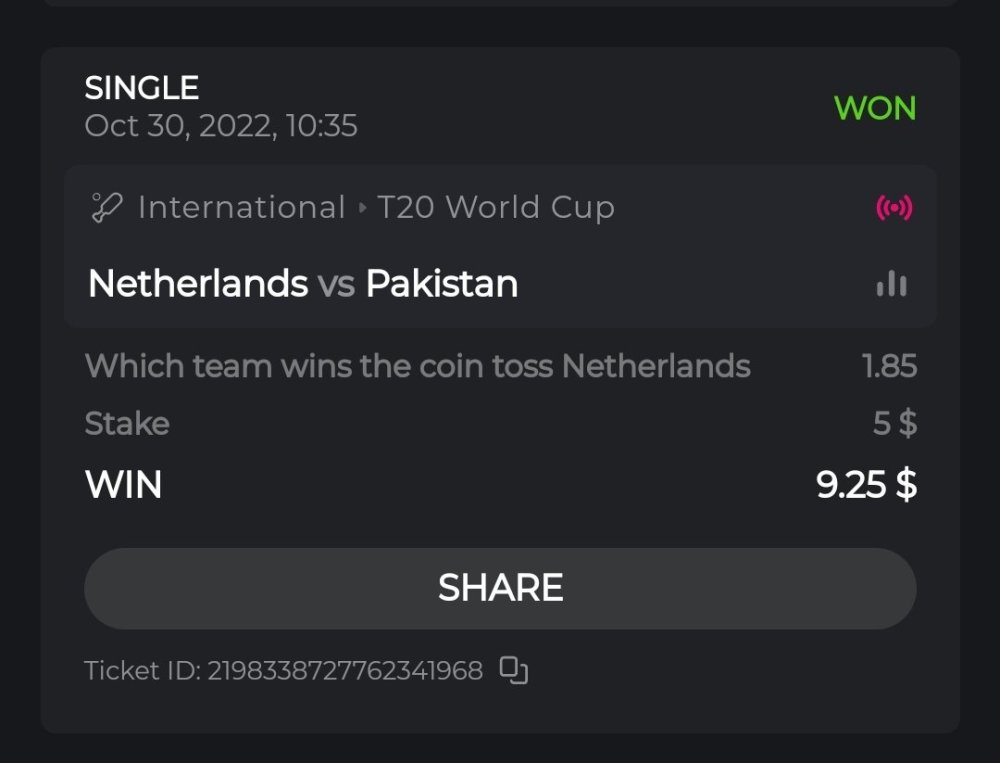Click the live broadcast signal icon

coord(894,208)
